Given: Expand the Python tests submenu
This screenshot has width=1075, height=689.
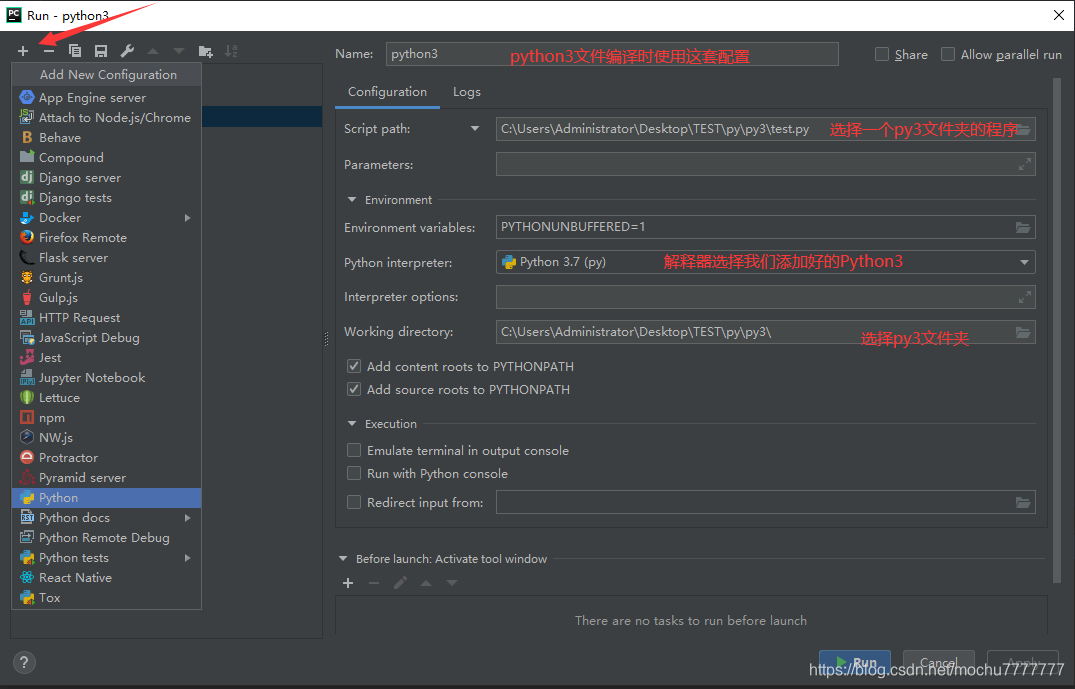Looking at the screenshot, I should [x=187, y=557].
